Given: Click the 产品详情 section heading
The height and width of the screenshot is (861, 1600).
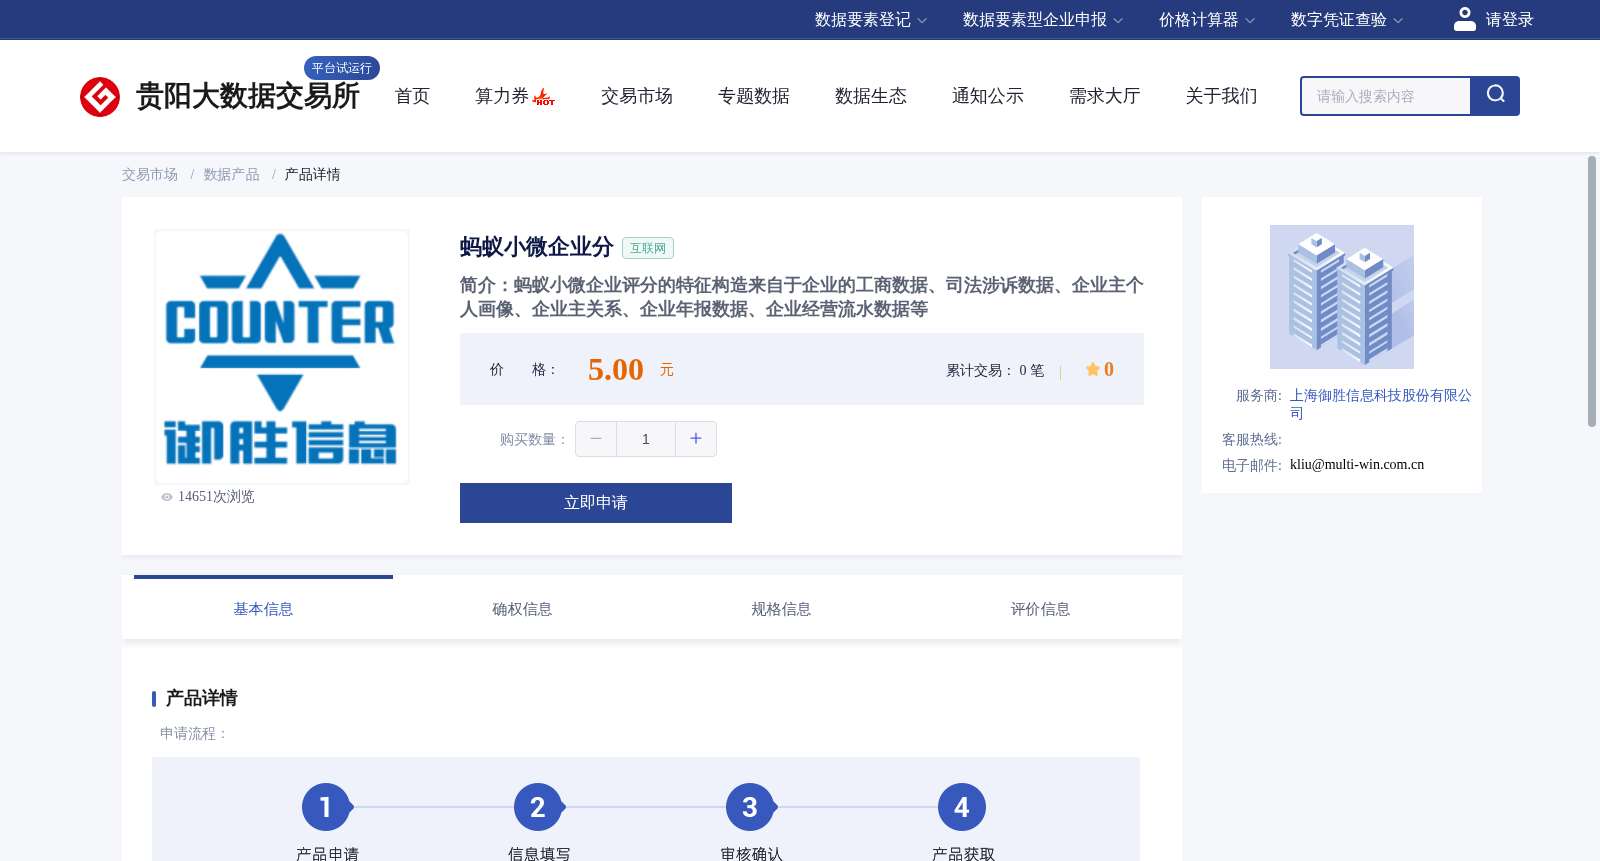Looking at the screenshot, I should click(x=202, y=698).
